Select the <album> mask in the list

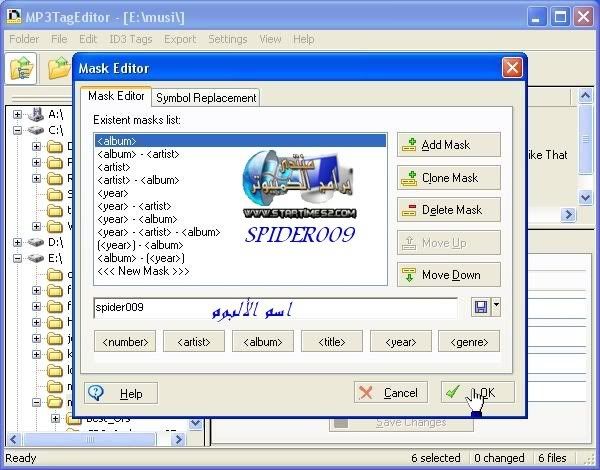[x=240, y=141]
